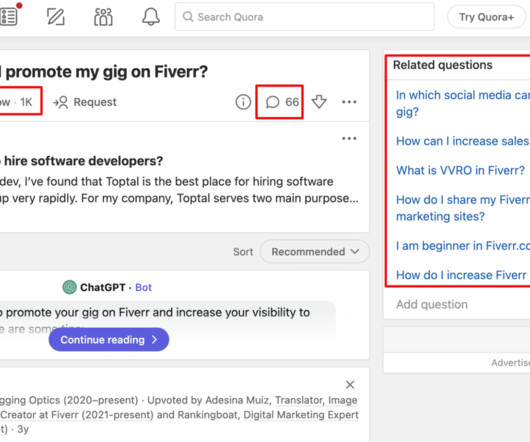Image resolution: width=530 pixels, height=442 pixels.
Task: Click the Bot label link
Action: coord(143,288)
